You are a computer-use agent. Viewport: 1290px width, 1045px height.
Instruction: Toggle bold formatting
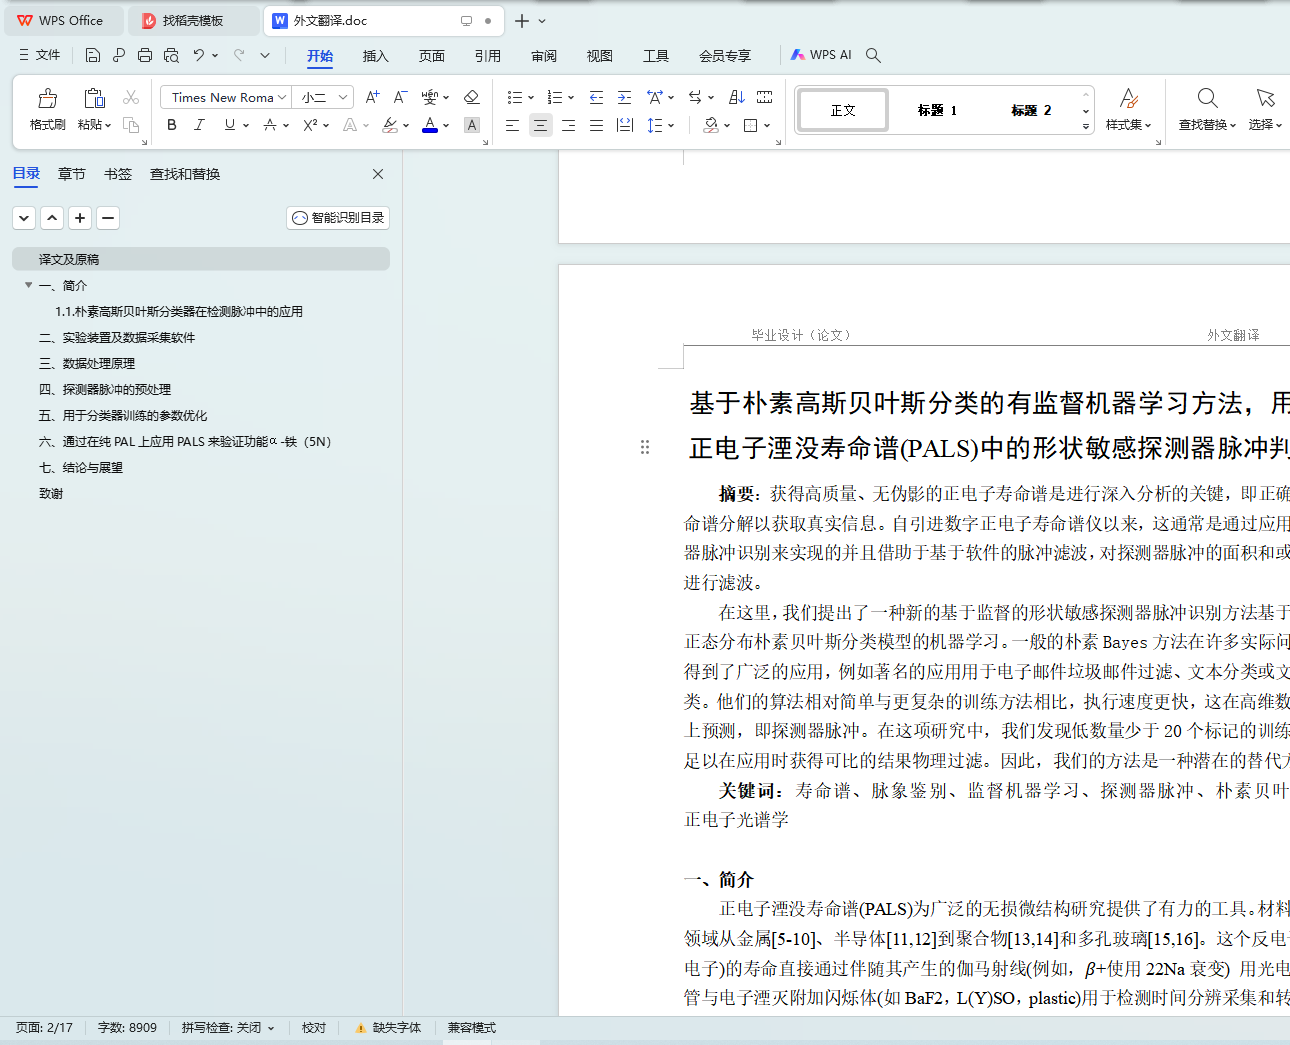172,125
